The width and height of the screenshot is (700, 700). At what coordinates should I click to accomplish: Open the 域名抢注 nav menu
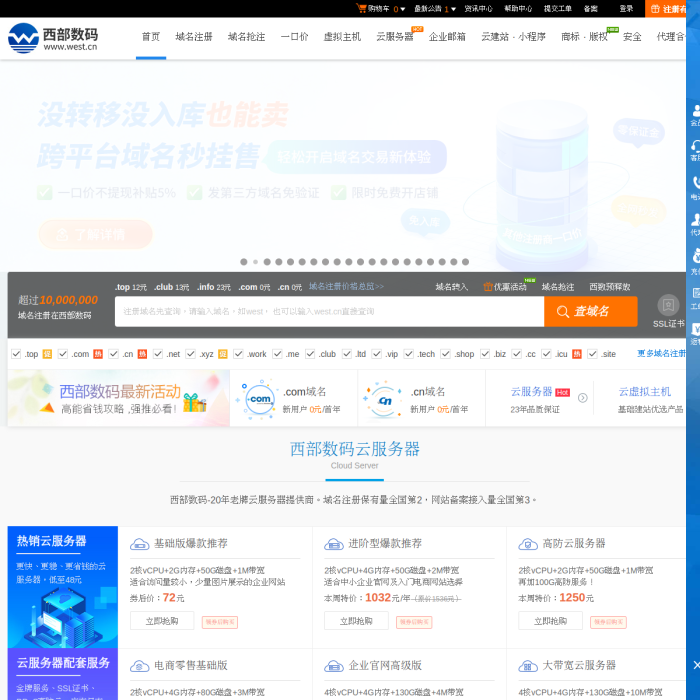pos(246,37)
